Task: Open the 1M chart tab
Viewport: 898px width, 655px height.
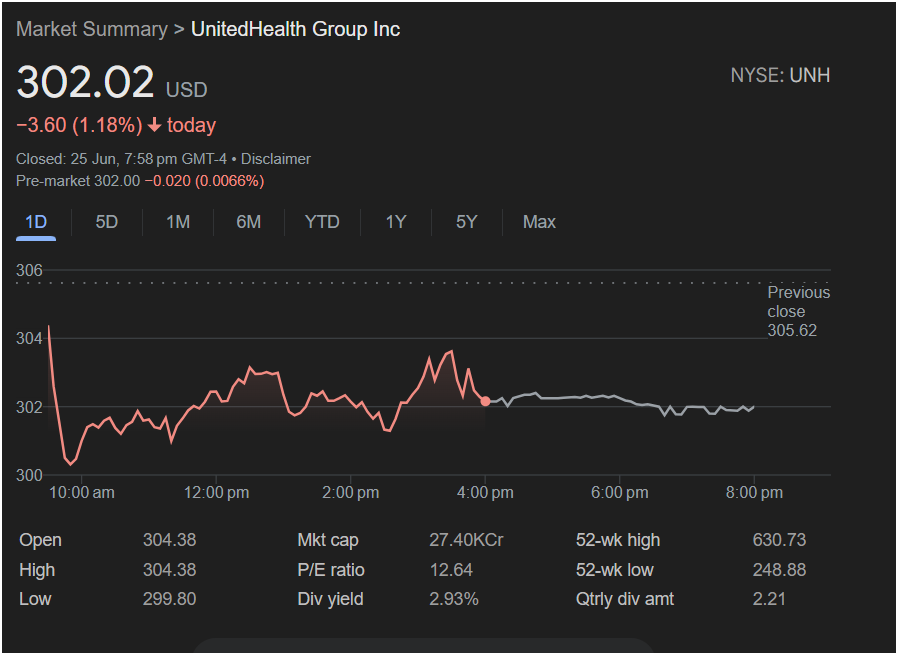Action: click(178, 222)
